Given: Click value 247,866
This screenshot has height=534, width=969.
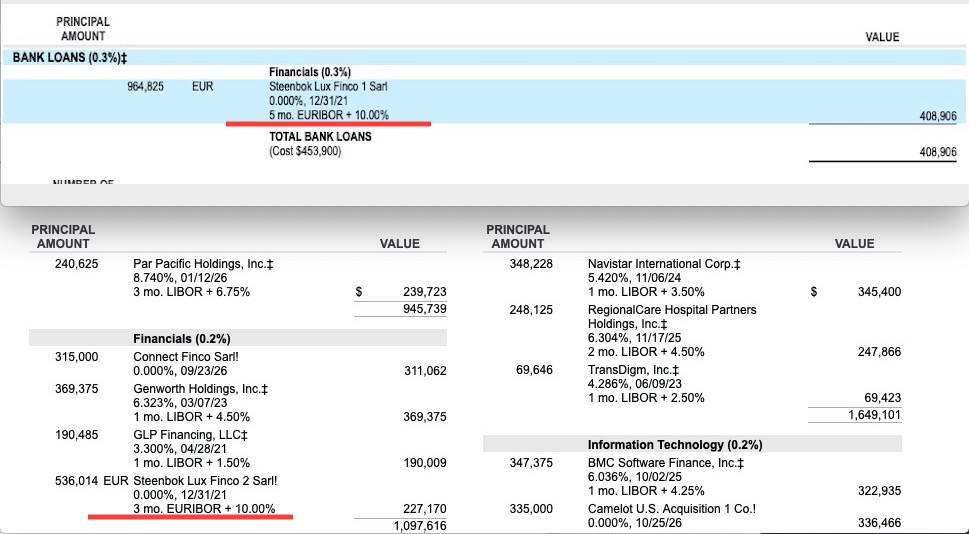Looking at the screenshot, I should [x=879, y=352].
